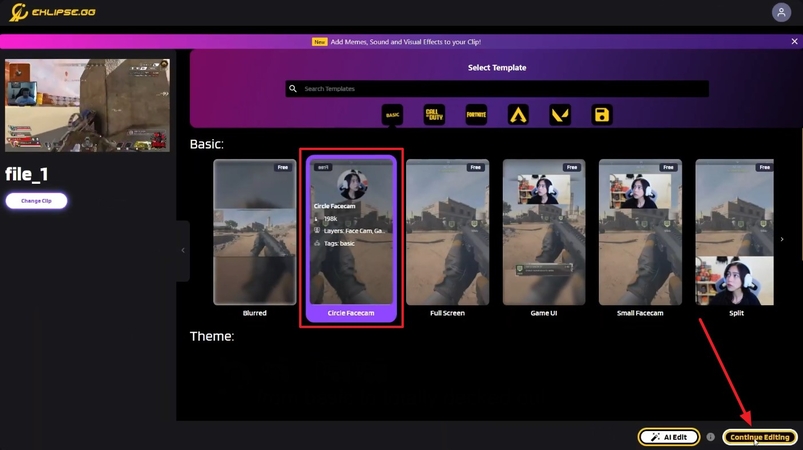Show next templates with right arrow
Image resolution: width=803 pixels, height=450 pixels.
(782, 239)
